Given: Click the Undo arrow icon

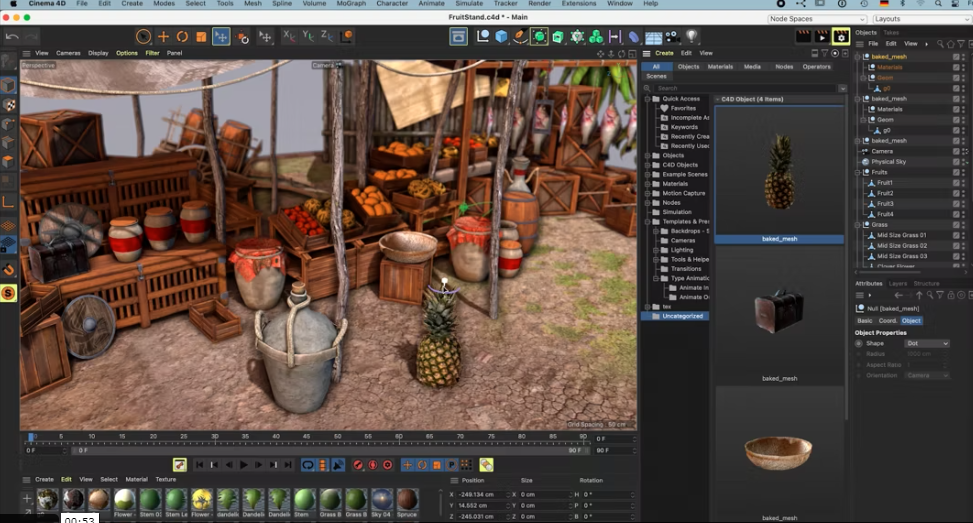Looking at the screenshot, I should coord(12,37).
